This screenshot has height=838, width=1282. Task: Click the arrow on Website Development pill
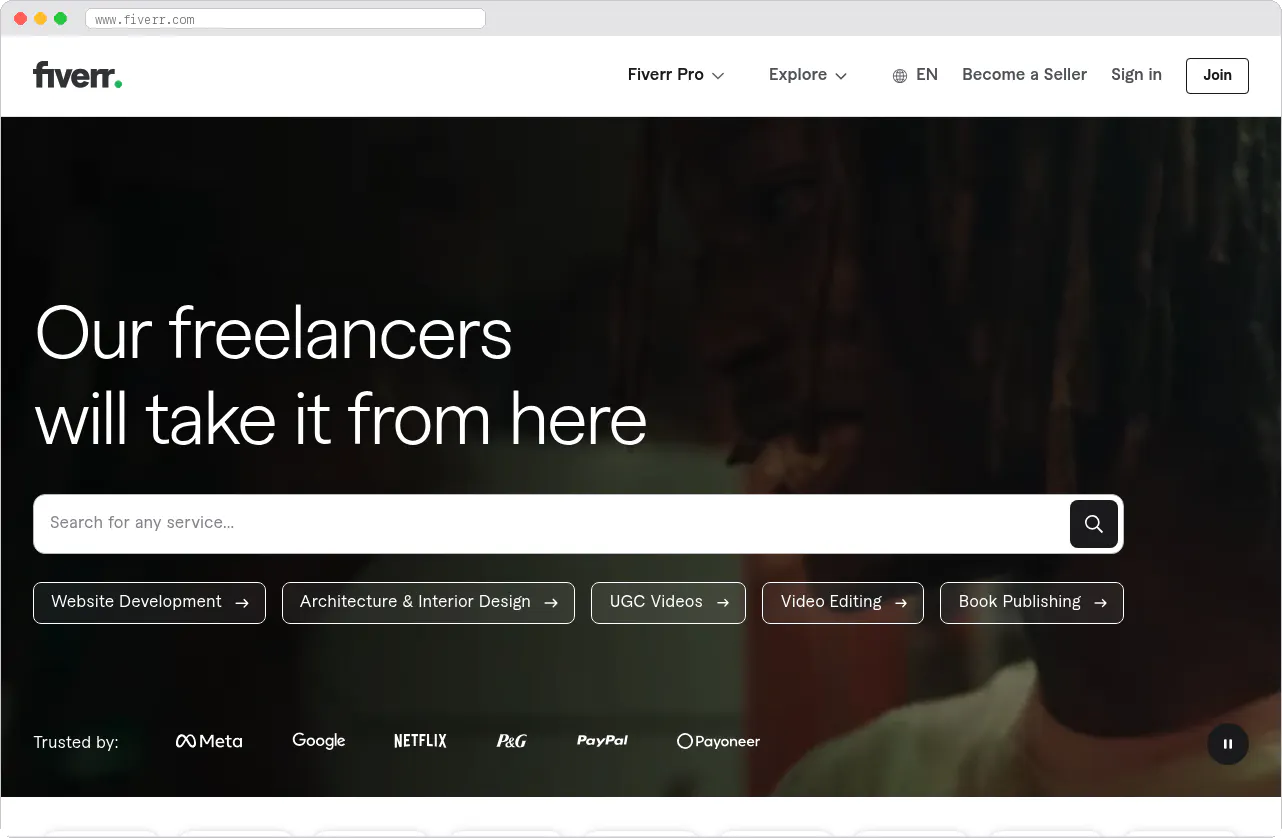click(242, 602)
